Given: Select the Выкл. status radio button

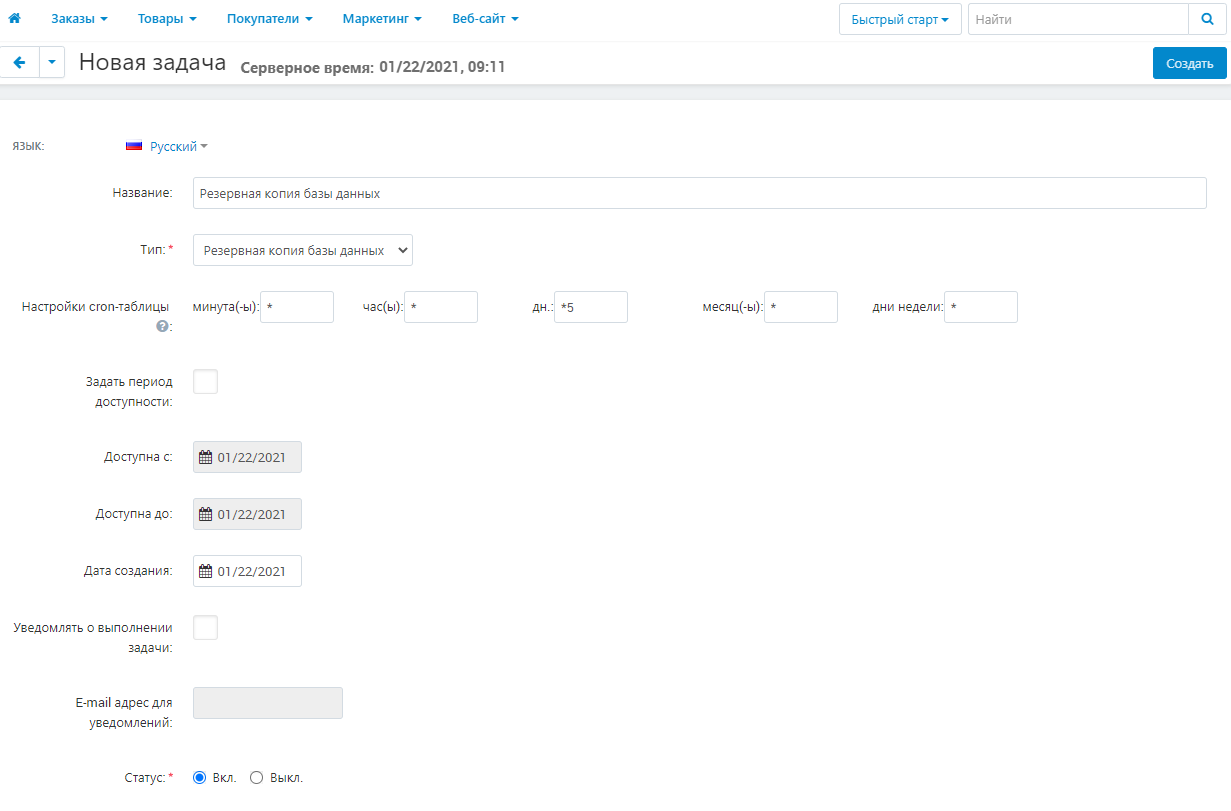Looking at the screenshot, I should click(x=256, y=778).
